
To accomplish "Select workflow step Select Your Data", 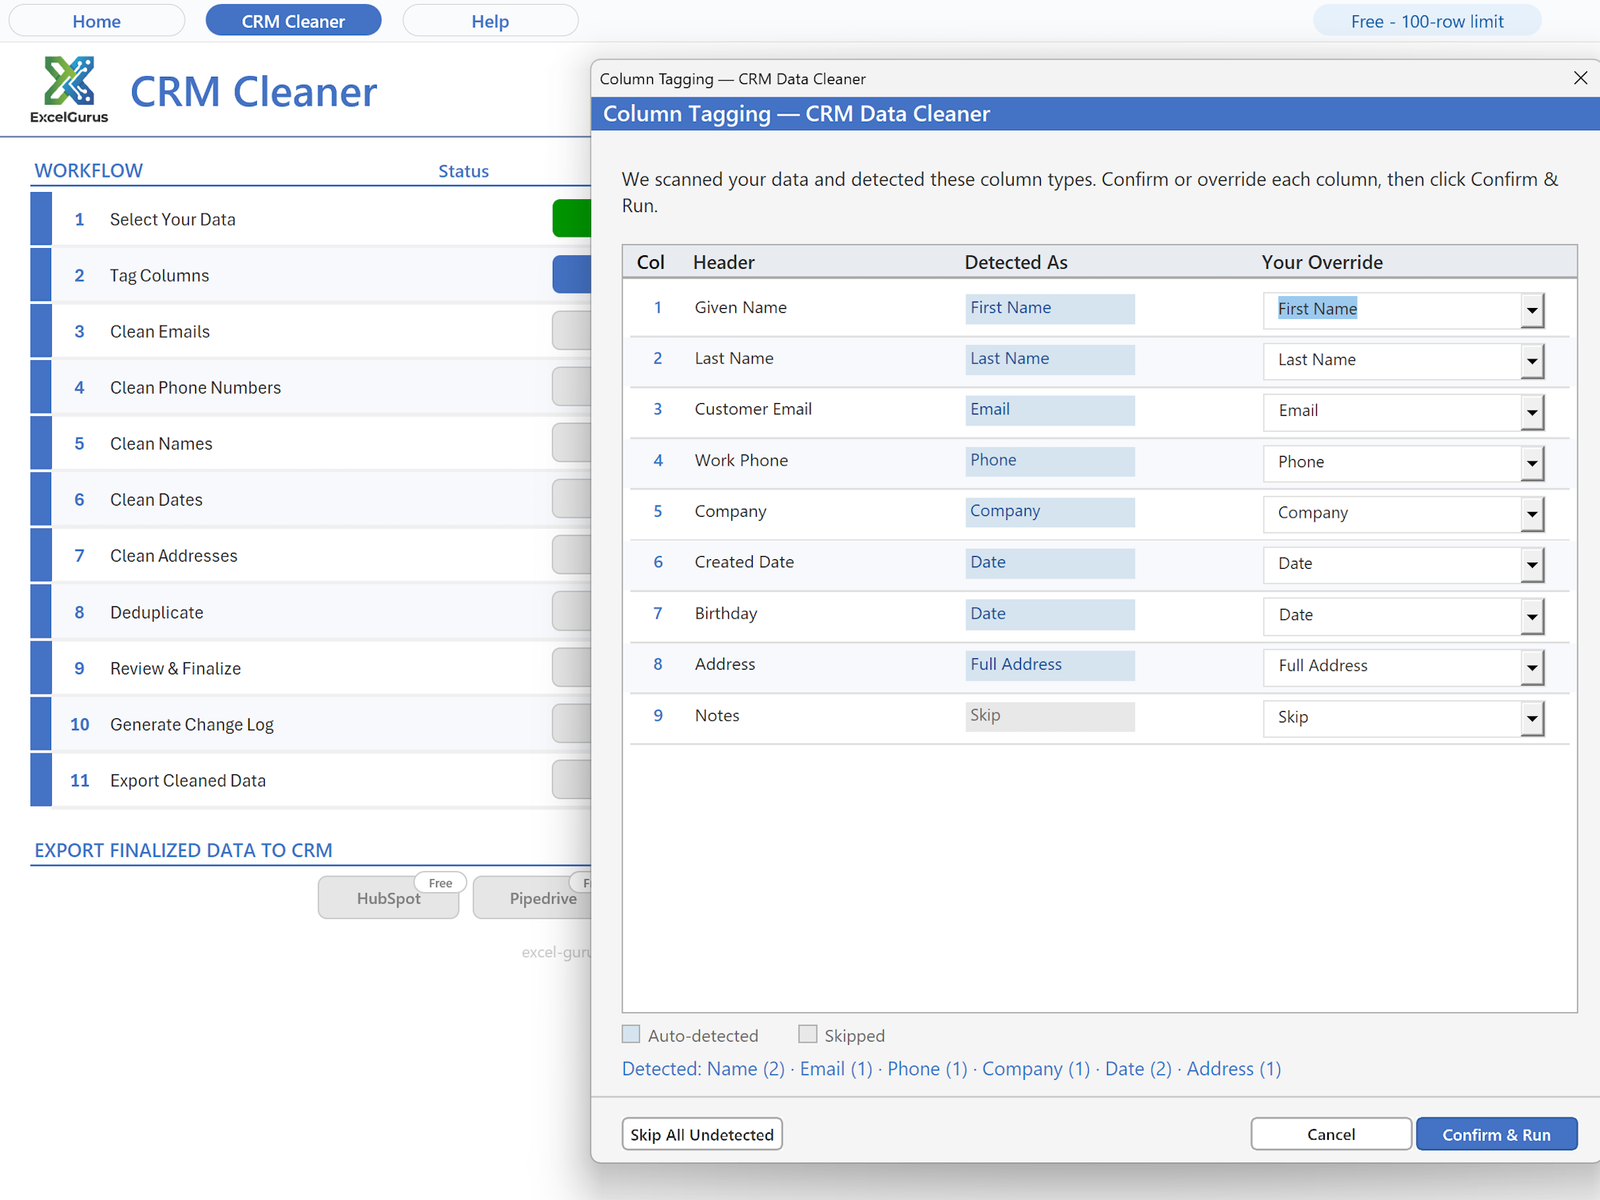I will click(310, 219).
